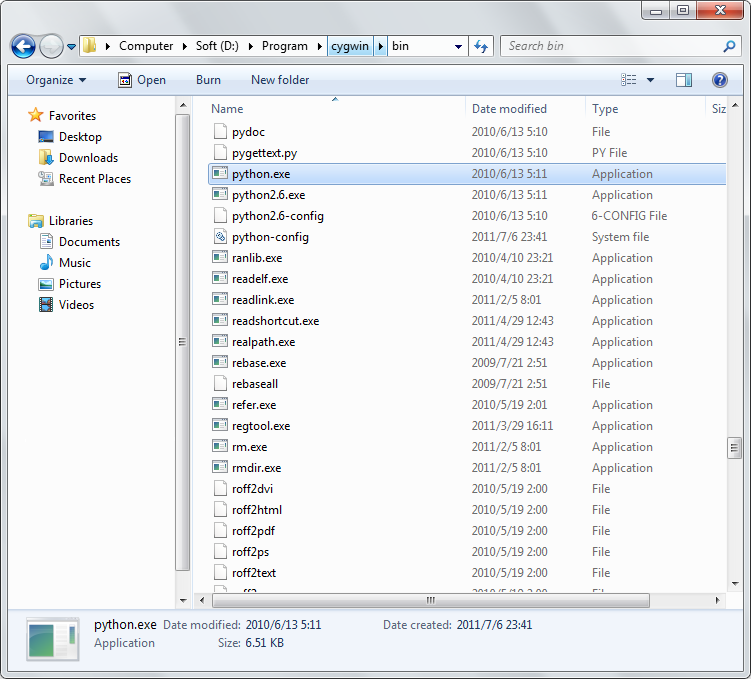Screen dimensions: 751x679
Task: Open Desktop in the sidebar
Action: point(80,137)
